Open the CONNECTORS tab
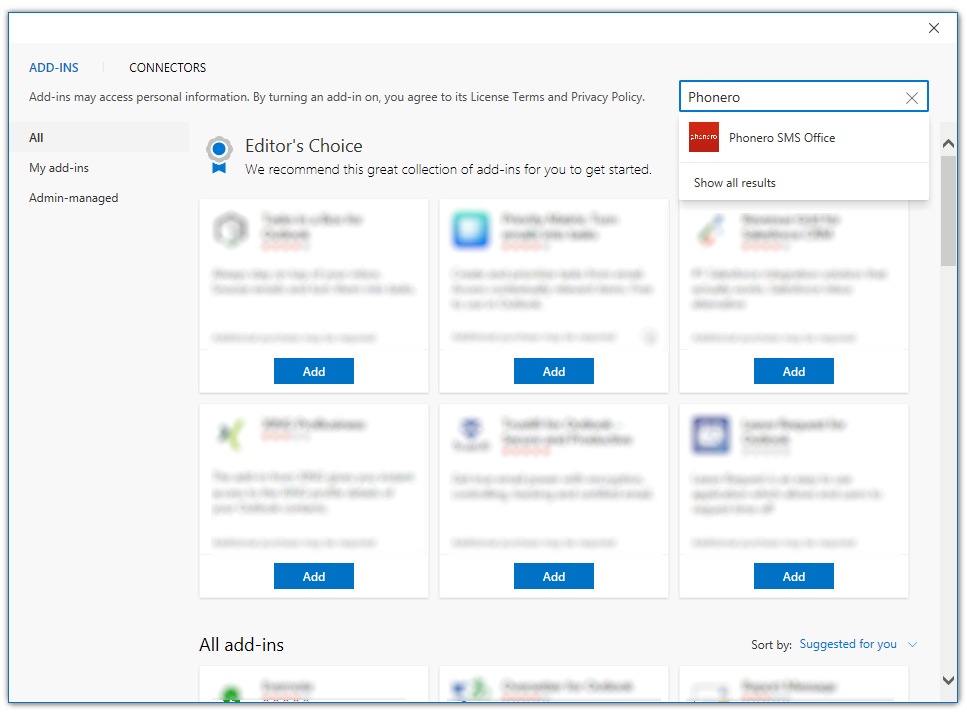967x712 pixels. pyautogui.click(x=167, y=68)
